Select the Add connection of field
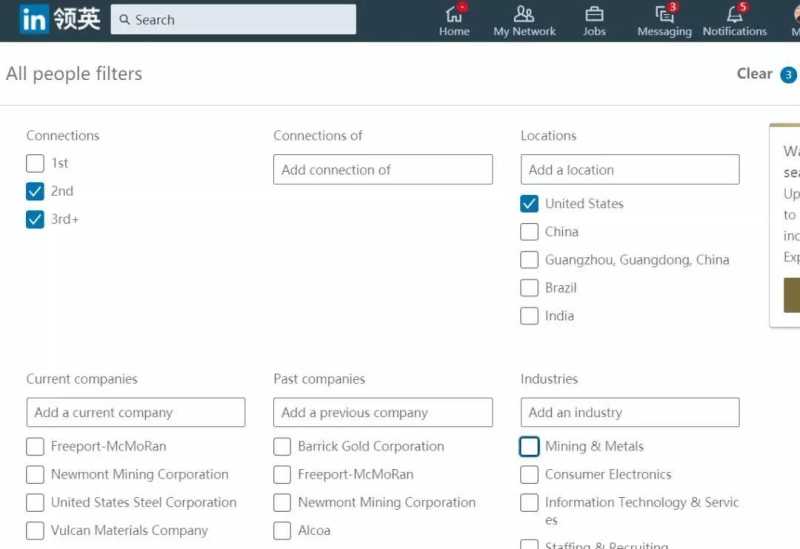This screenshot has width=800, height=549. click(x=382, y=170)
